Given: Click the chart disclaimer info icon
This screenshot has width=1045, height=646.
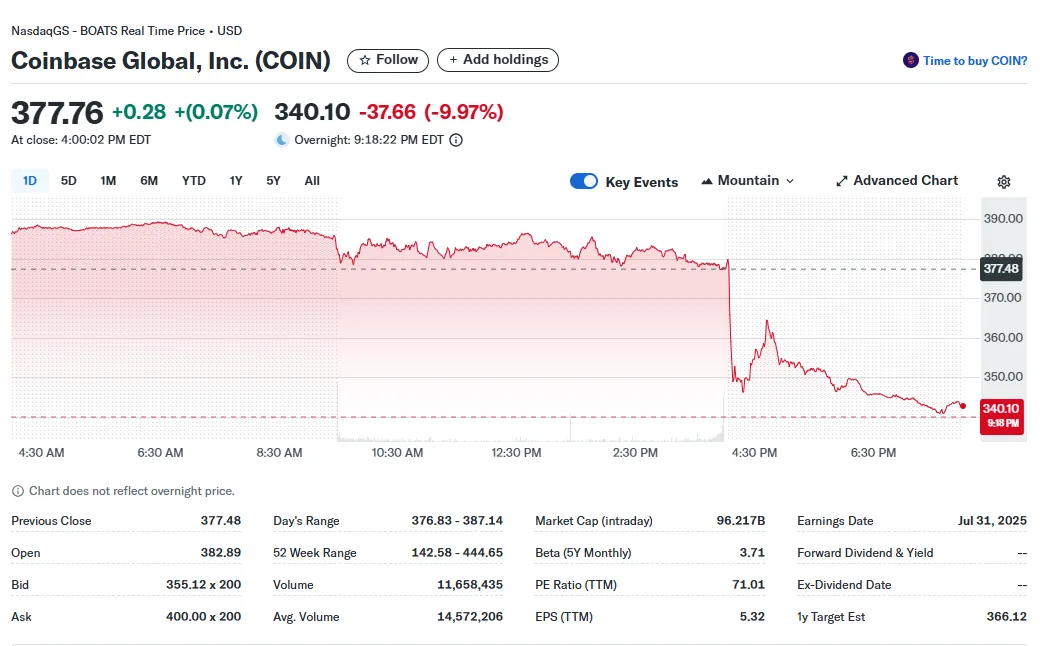Looking at the screenshot, I should tap(17, 491).
